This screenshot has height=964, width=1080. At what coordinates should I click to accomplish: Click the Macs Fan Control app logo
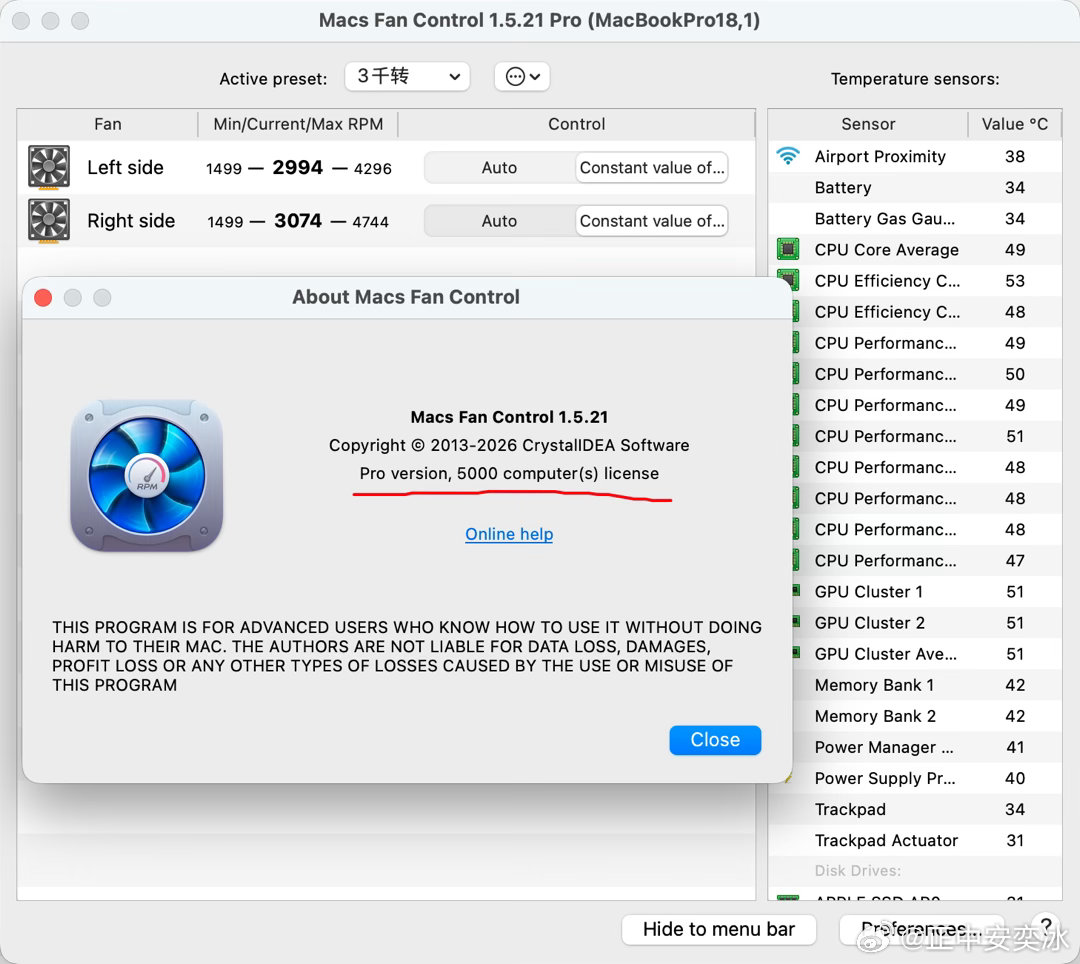click(x=147, y=475)
